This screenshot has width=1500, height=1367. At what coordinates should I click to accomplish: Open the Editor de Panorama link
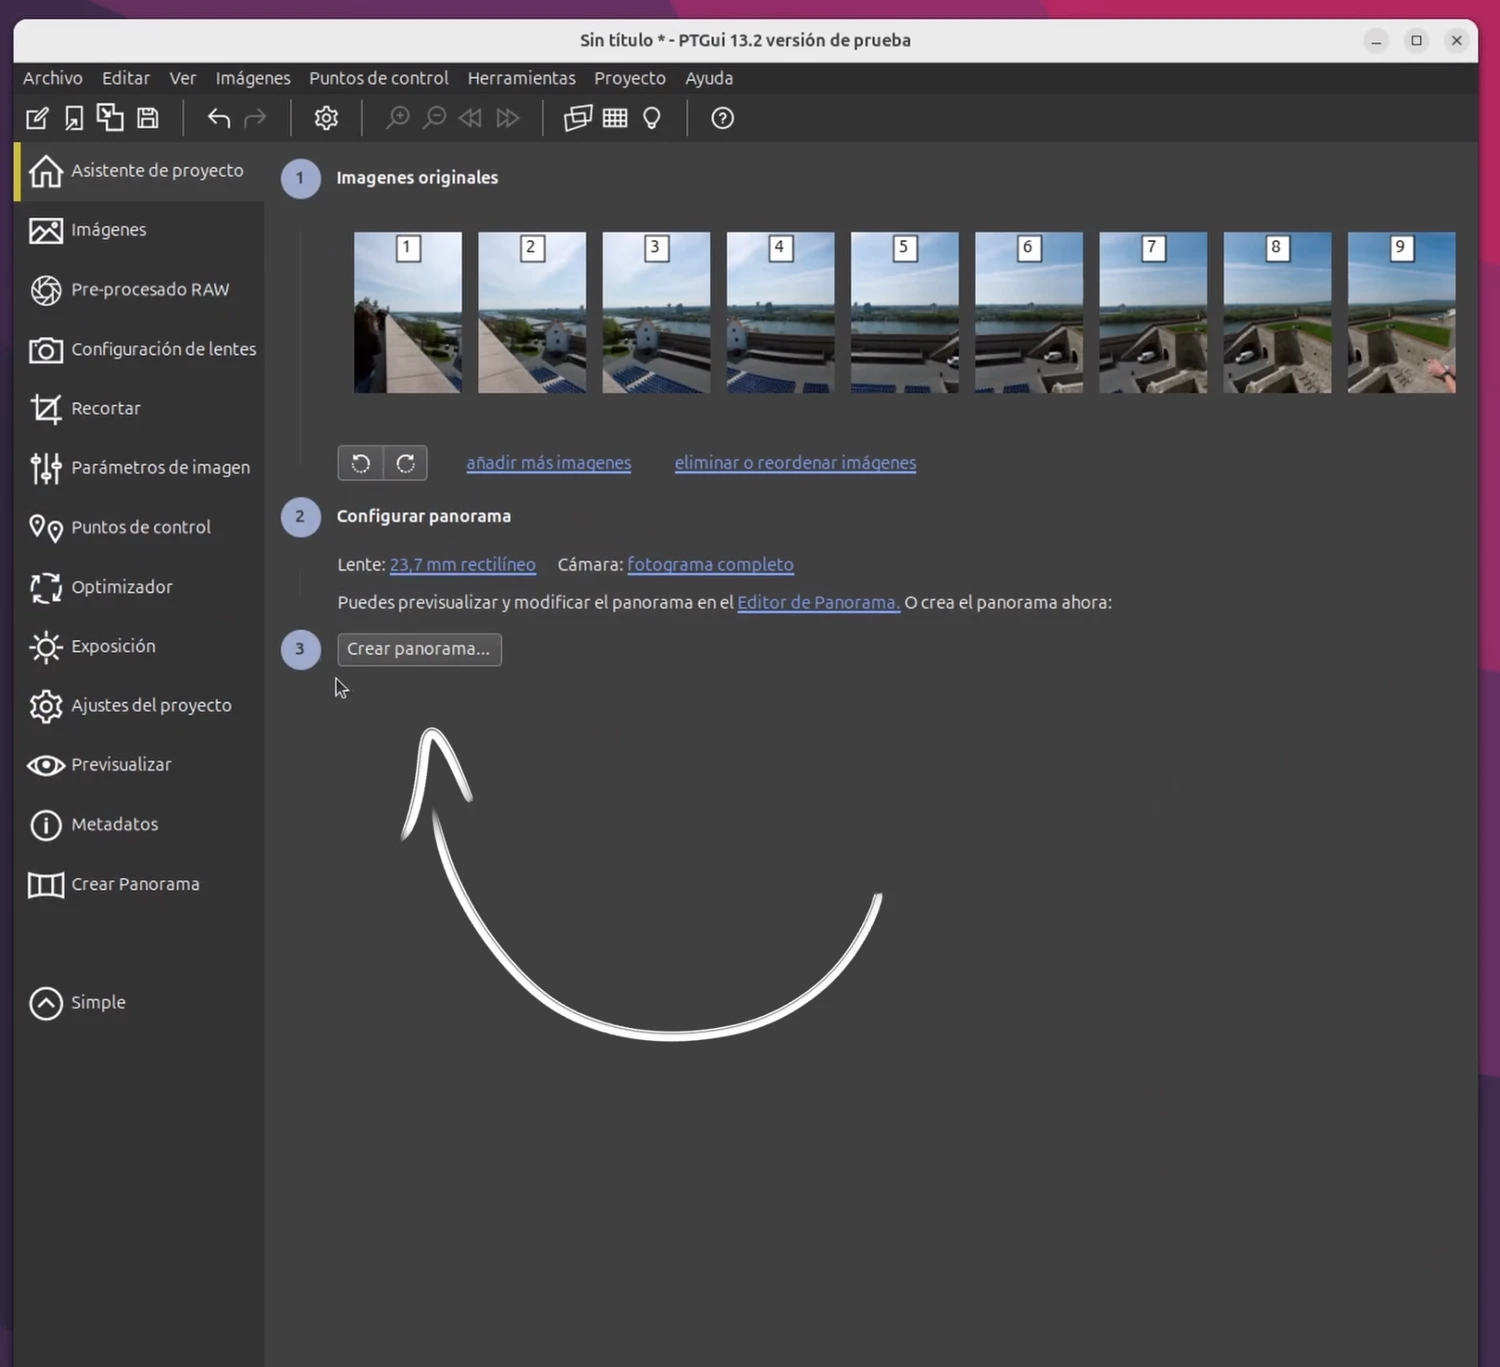818,602
